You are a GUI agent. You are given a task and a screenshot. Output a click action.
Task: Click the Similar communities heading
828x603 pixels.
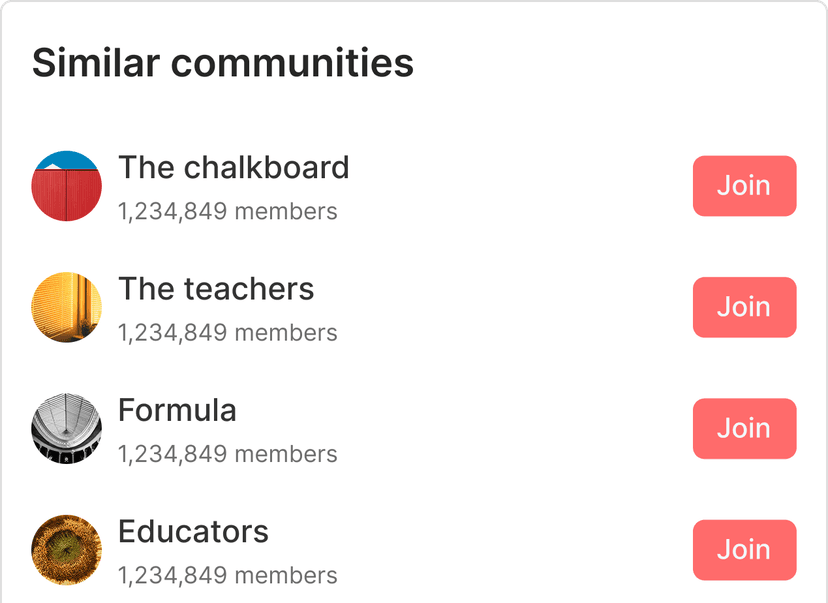click(x=223, y=63)
